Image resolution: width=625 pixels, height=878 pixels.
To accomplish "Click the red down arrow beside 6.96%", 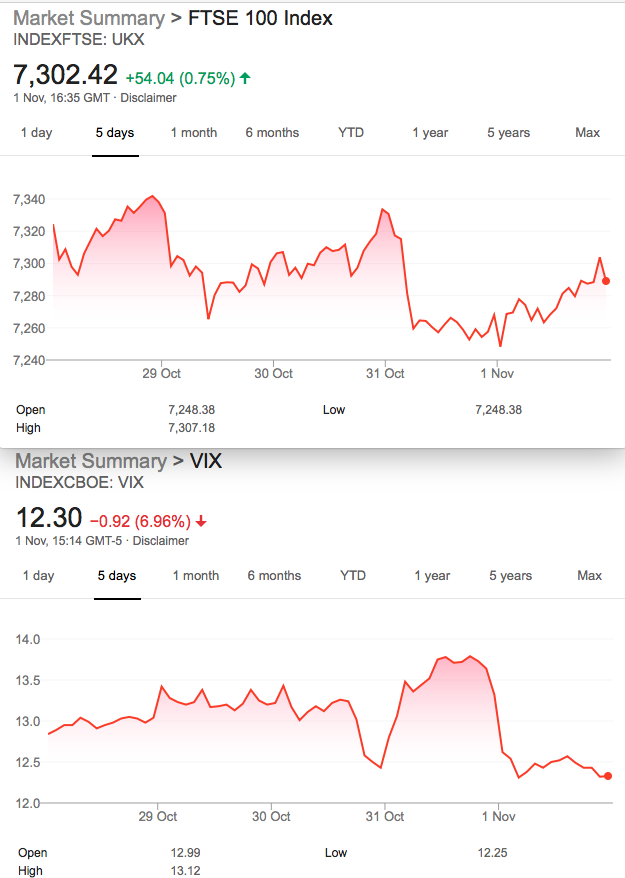I will point(202,521).
